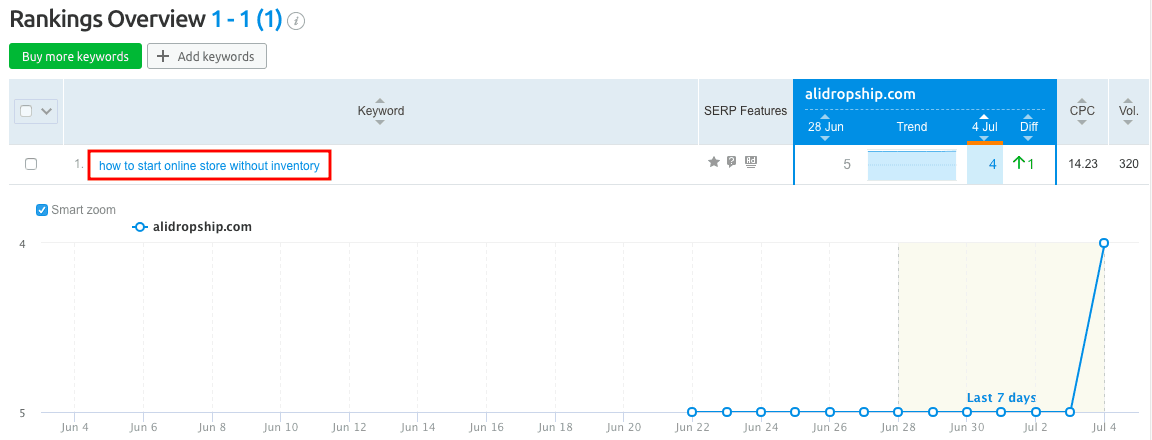Click the Diff column header
The image size is (1152, 440).
coord(1029,127)
